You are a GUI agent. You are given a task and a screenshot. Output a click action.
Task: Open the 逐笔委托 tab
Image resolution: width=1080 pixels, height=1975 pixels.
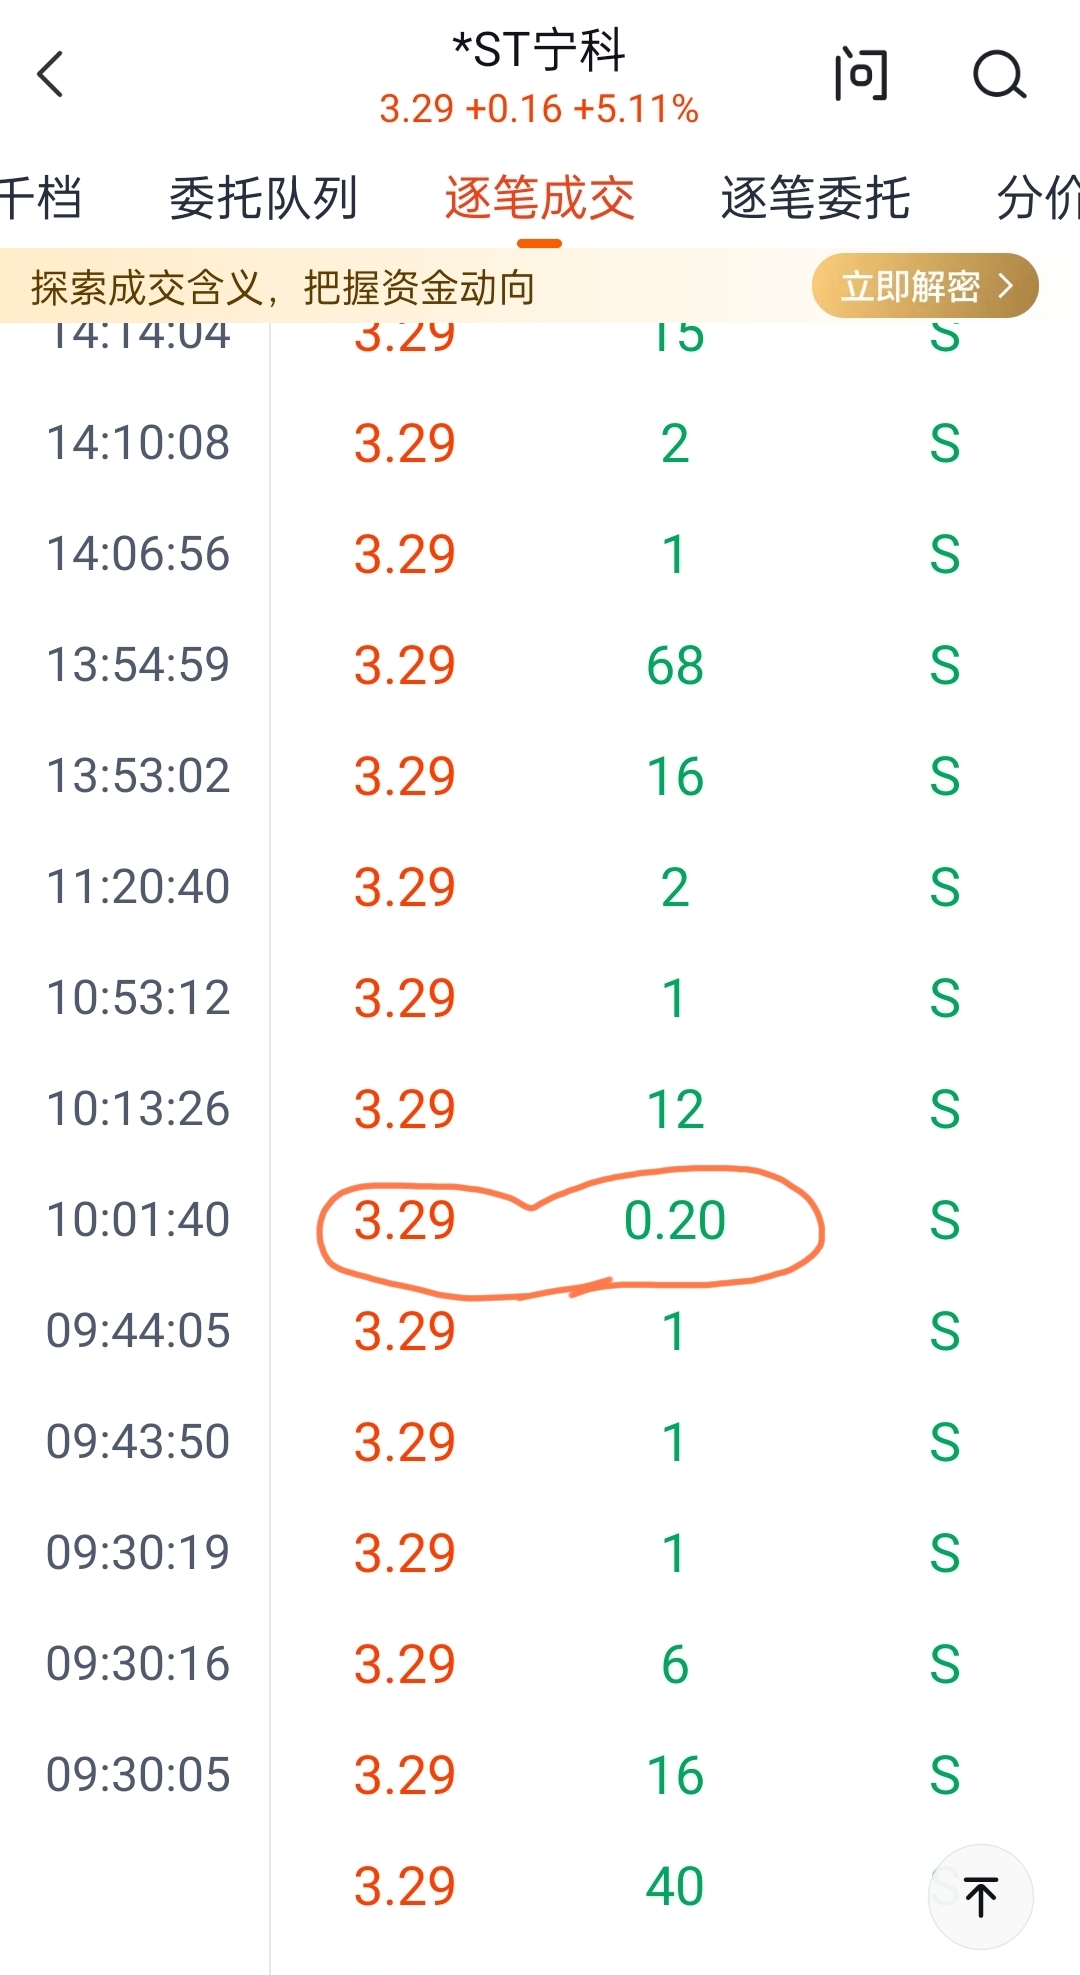(x=815, y=198)
